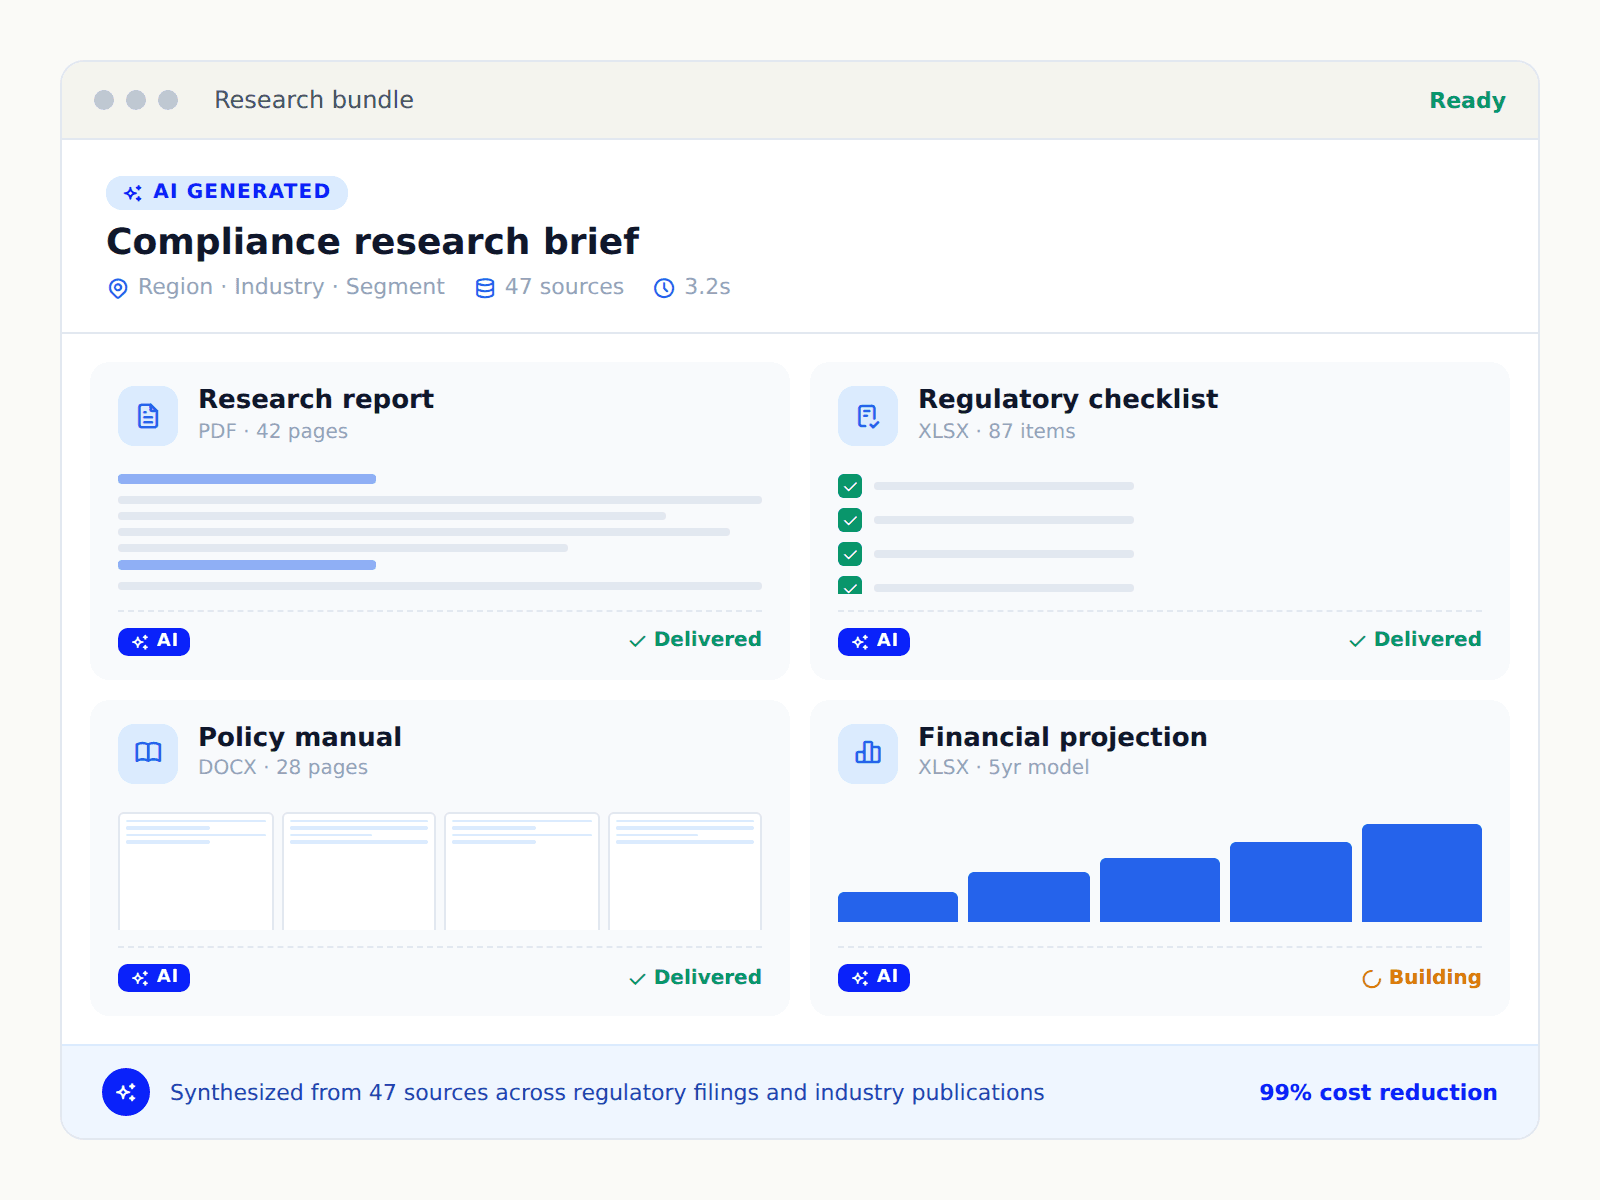Click the Research report title

point(316,399)
